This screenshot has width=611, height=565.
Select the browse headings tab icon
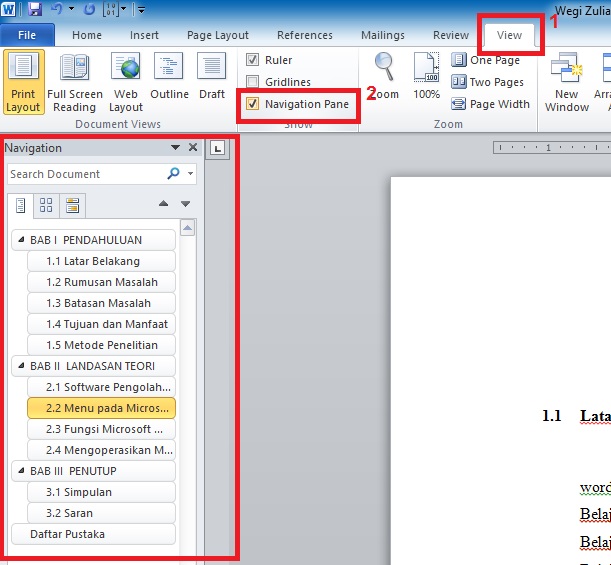tap(21, 205)
